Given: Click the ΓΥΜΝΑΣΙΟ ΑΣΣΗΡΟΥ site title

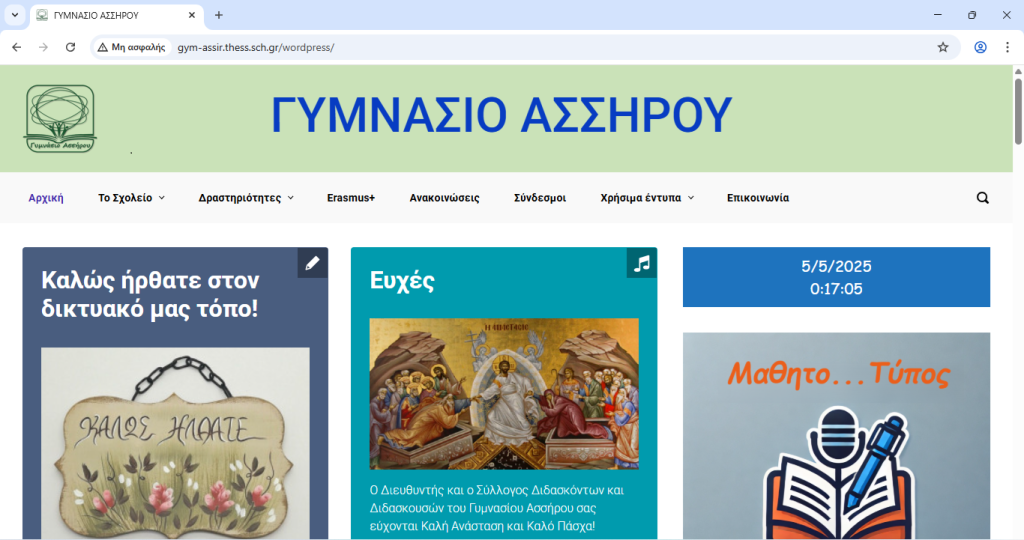Looking at the screenshot, I should pos(502,115).
